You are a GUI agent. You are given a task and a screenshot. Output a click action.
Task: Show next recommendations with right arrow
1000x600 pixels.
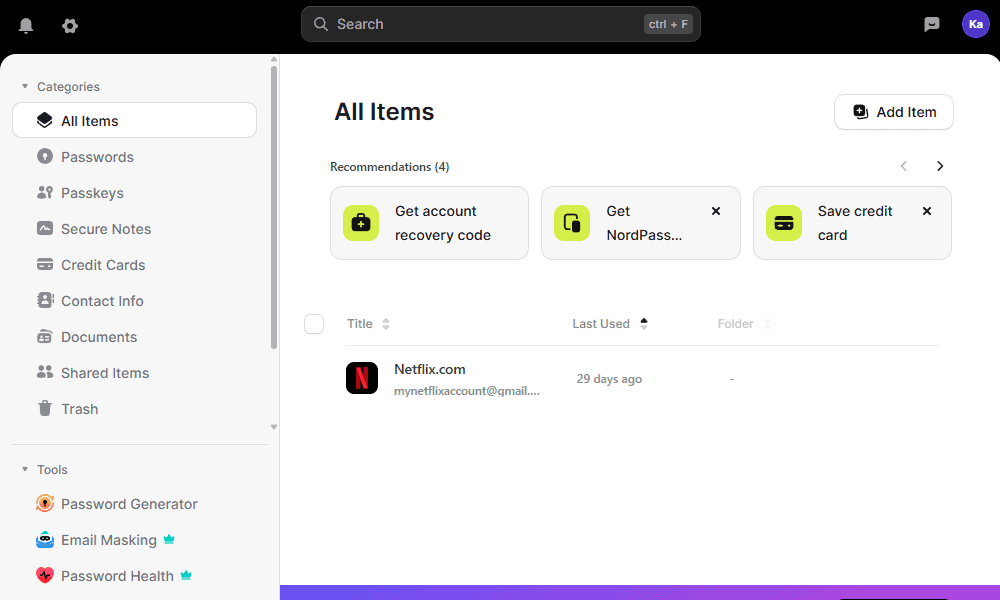[x=940, y=166]
